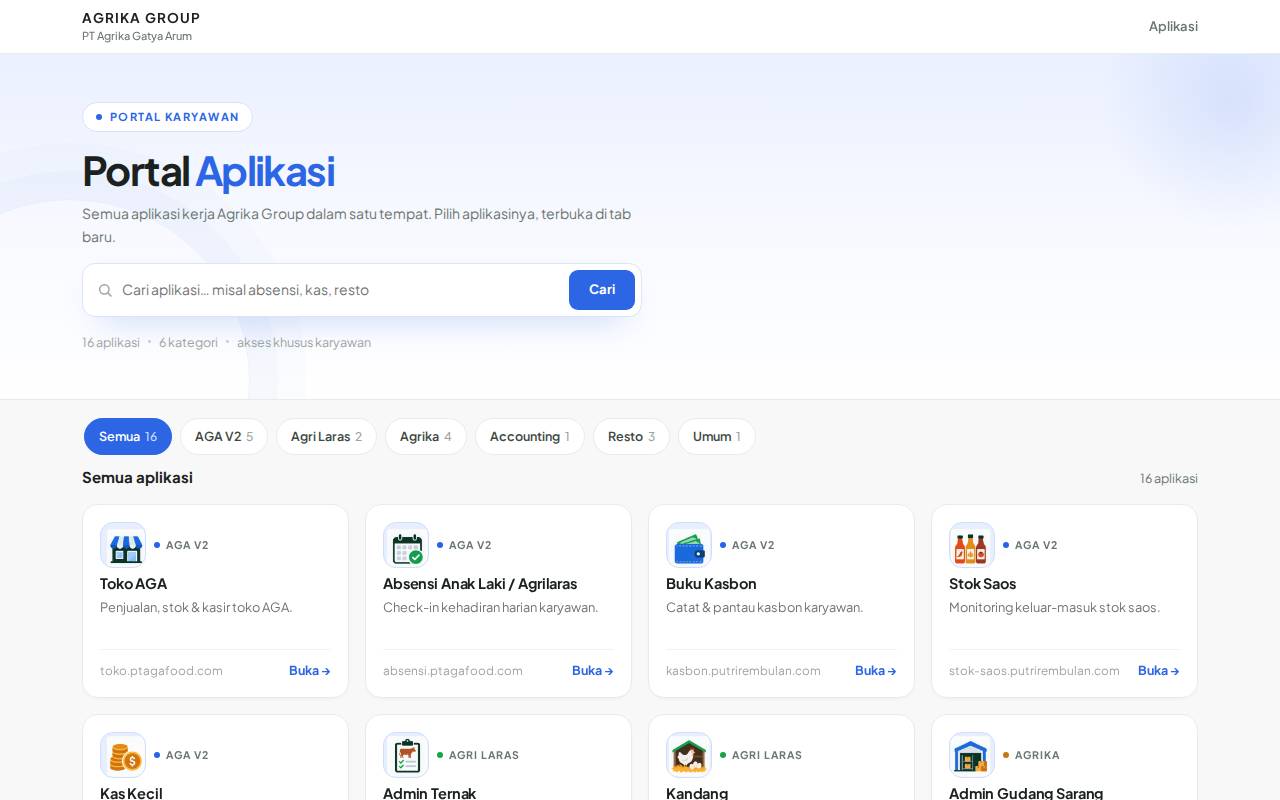1280x800 pixels.
Task: Click the search magnifier icon
Action: (x=105, y=290)
